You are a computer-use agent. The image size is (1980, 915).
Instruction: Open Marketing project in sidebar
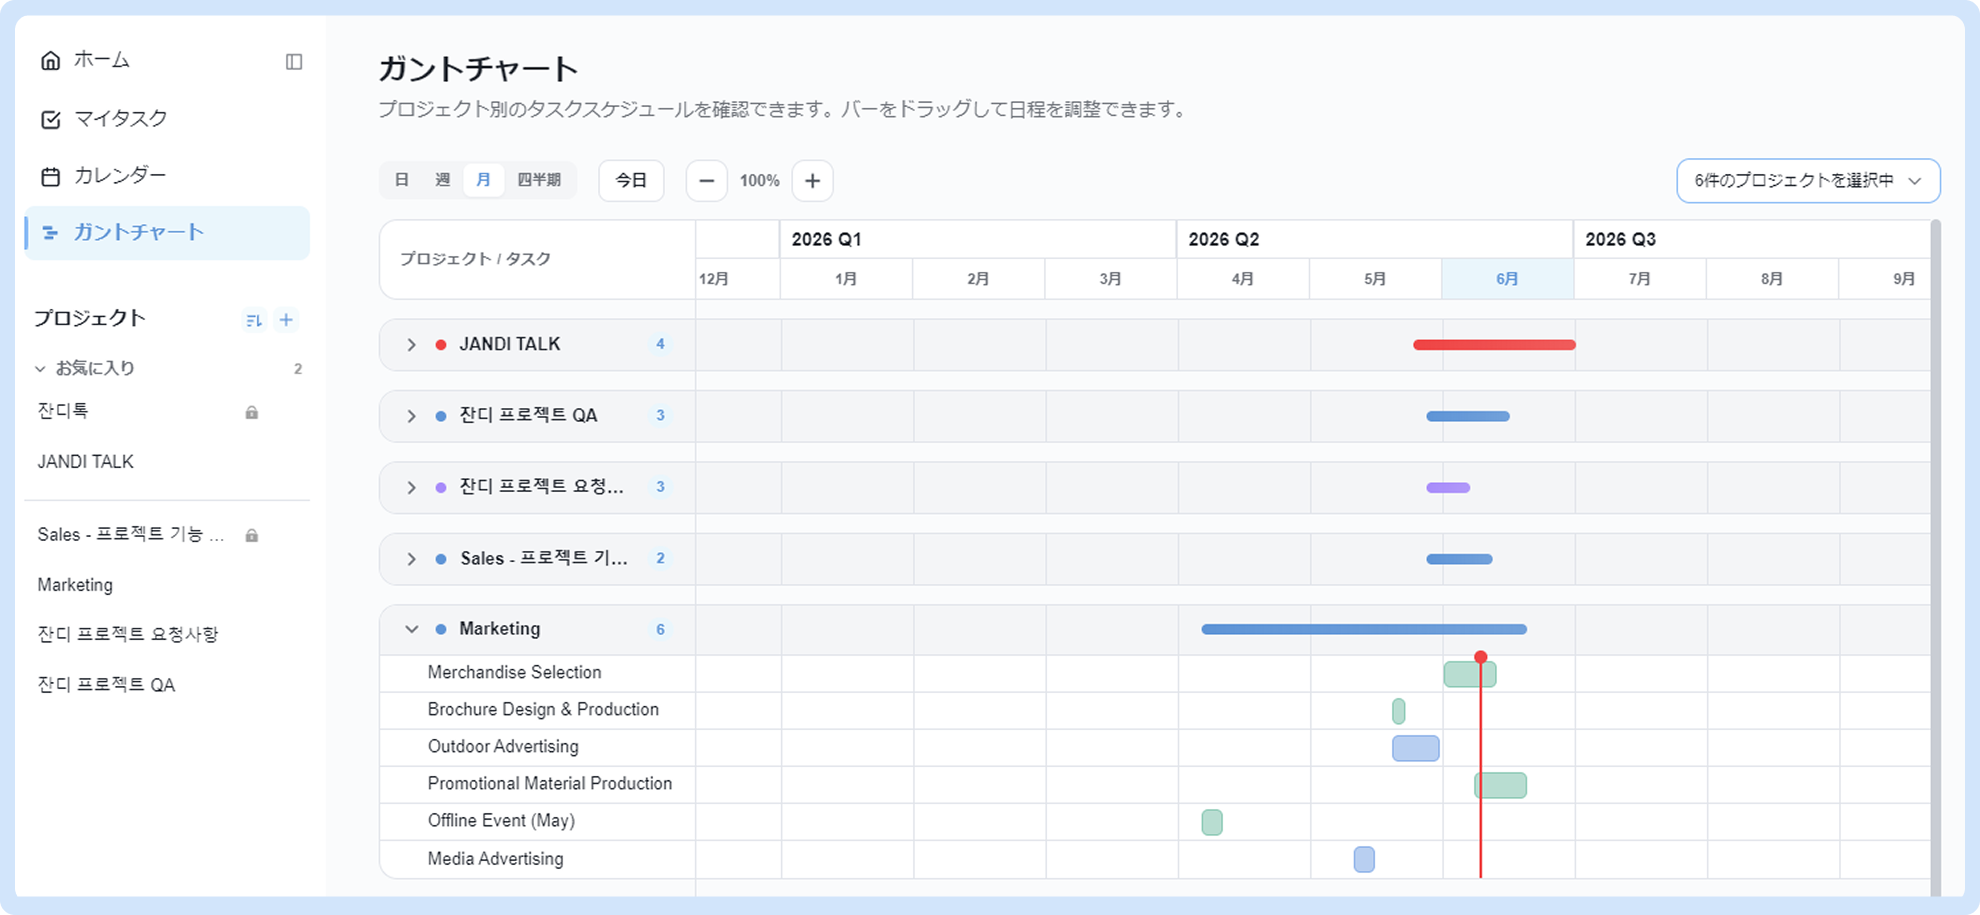pos(75,585)
